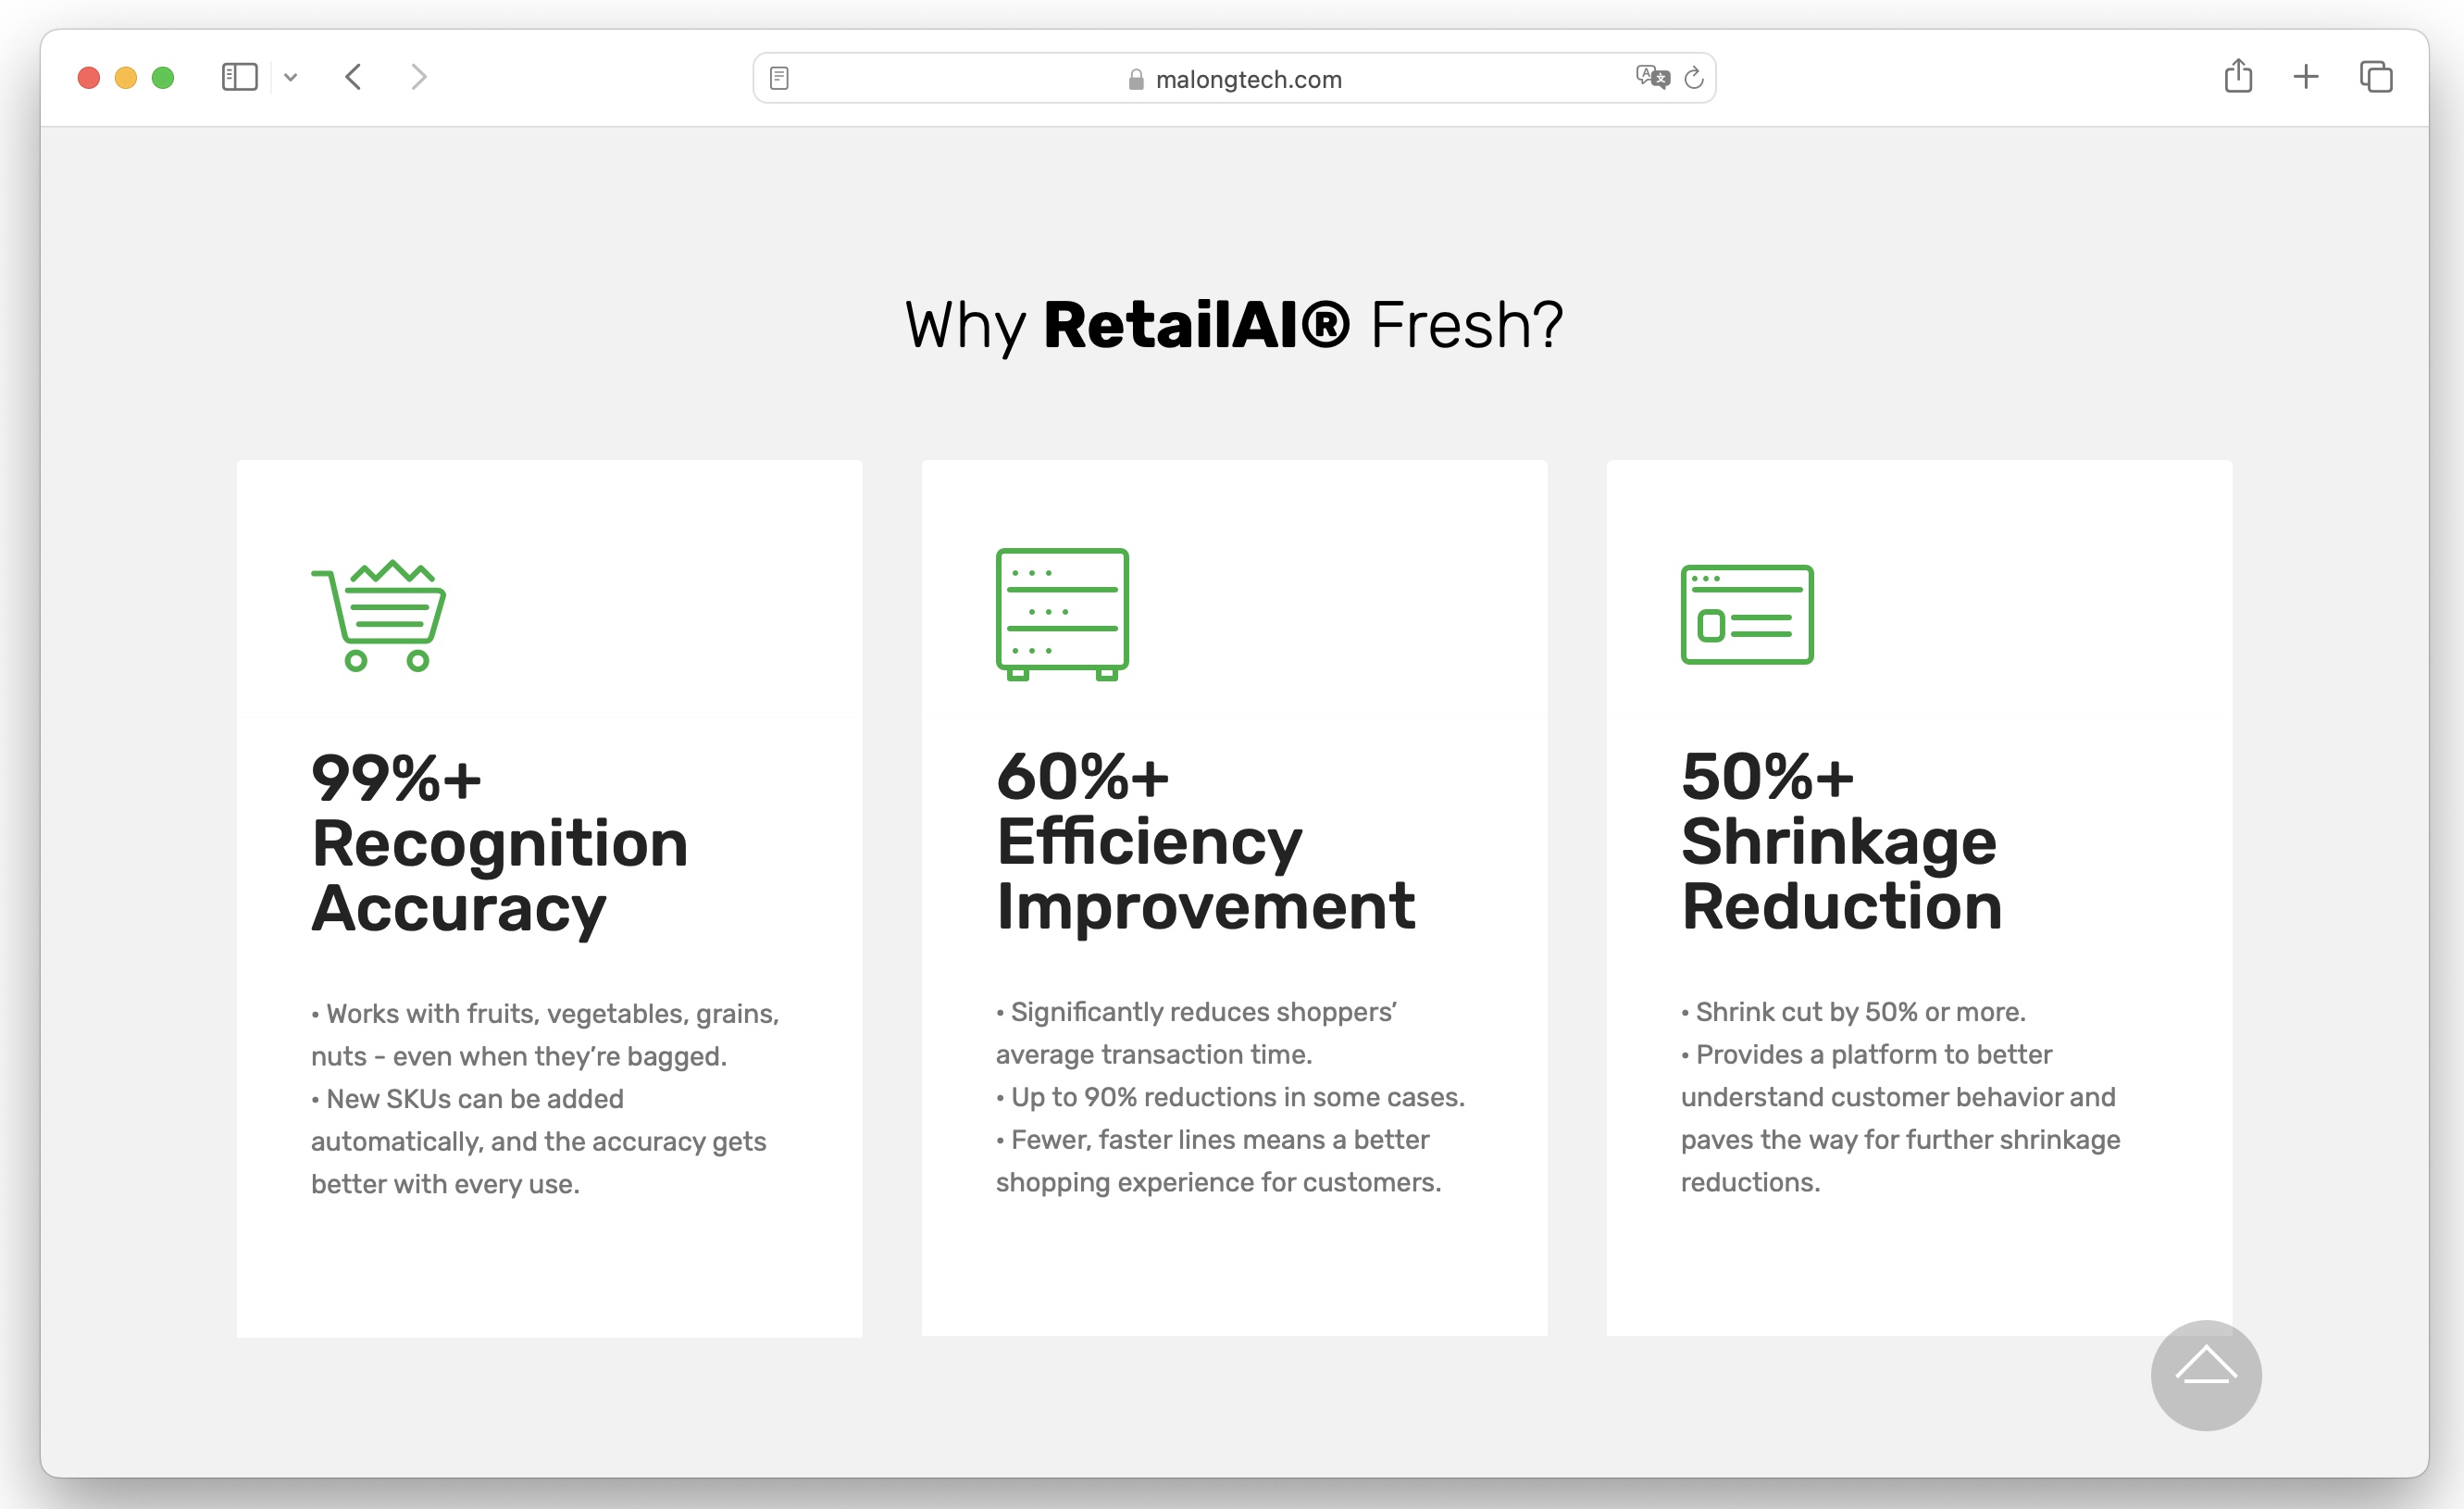Open a new tab with plus button
2464x1509 pixels.
tap(2306, 77)
